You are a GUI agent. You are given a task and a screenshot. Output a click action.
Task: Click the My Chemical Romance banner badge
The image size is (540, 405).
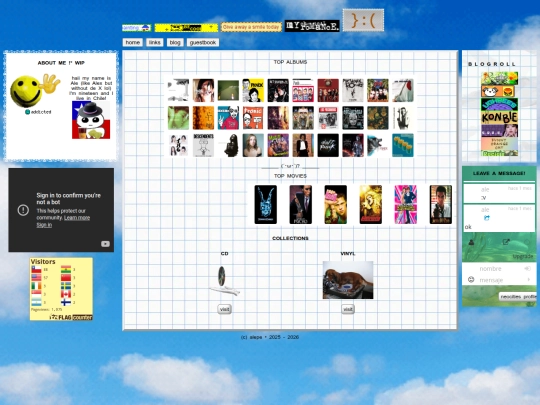point(312,26)
